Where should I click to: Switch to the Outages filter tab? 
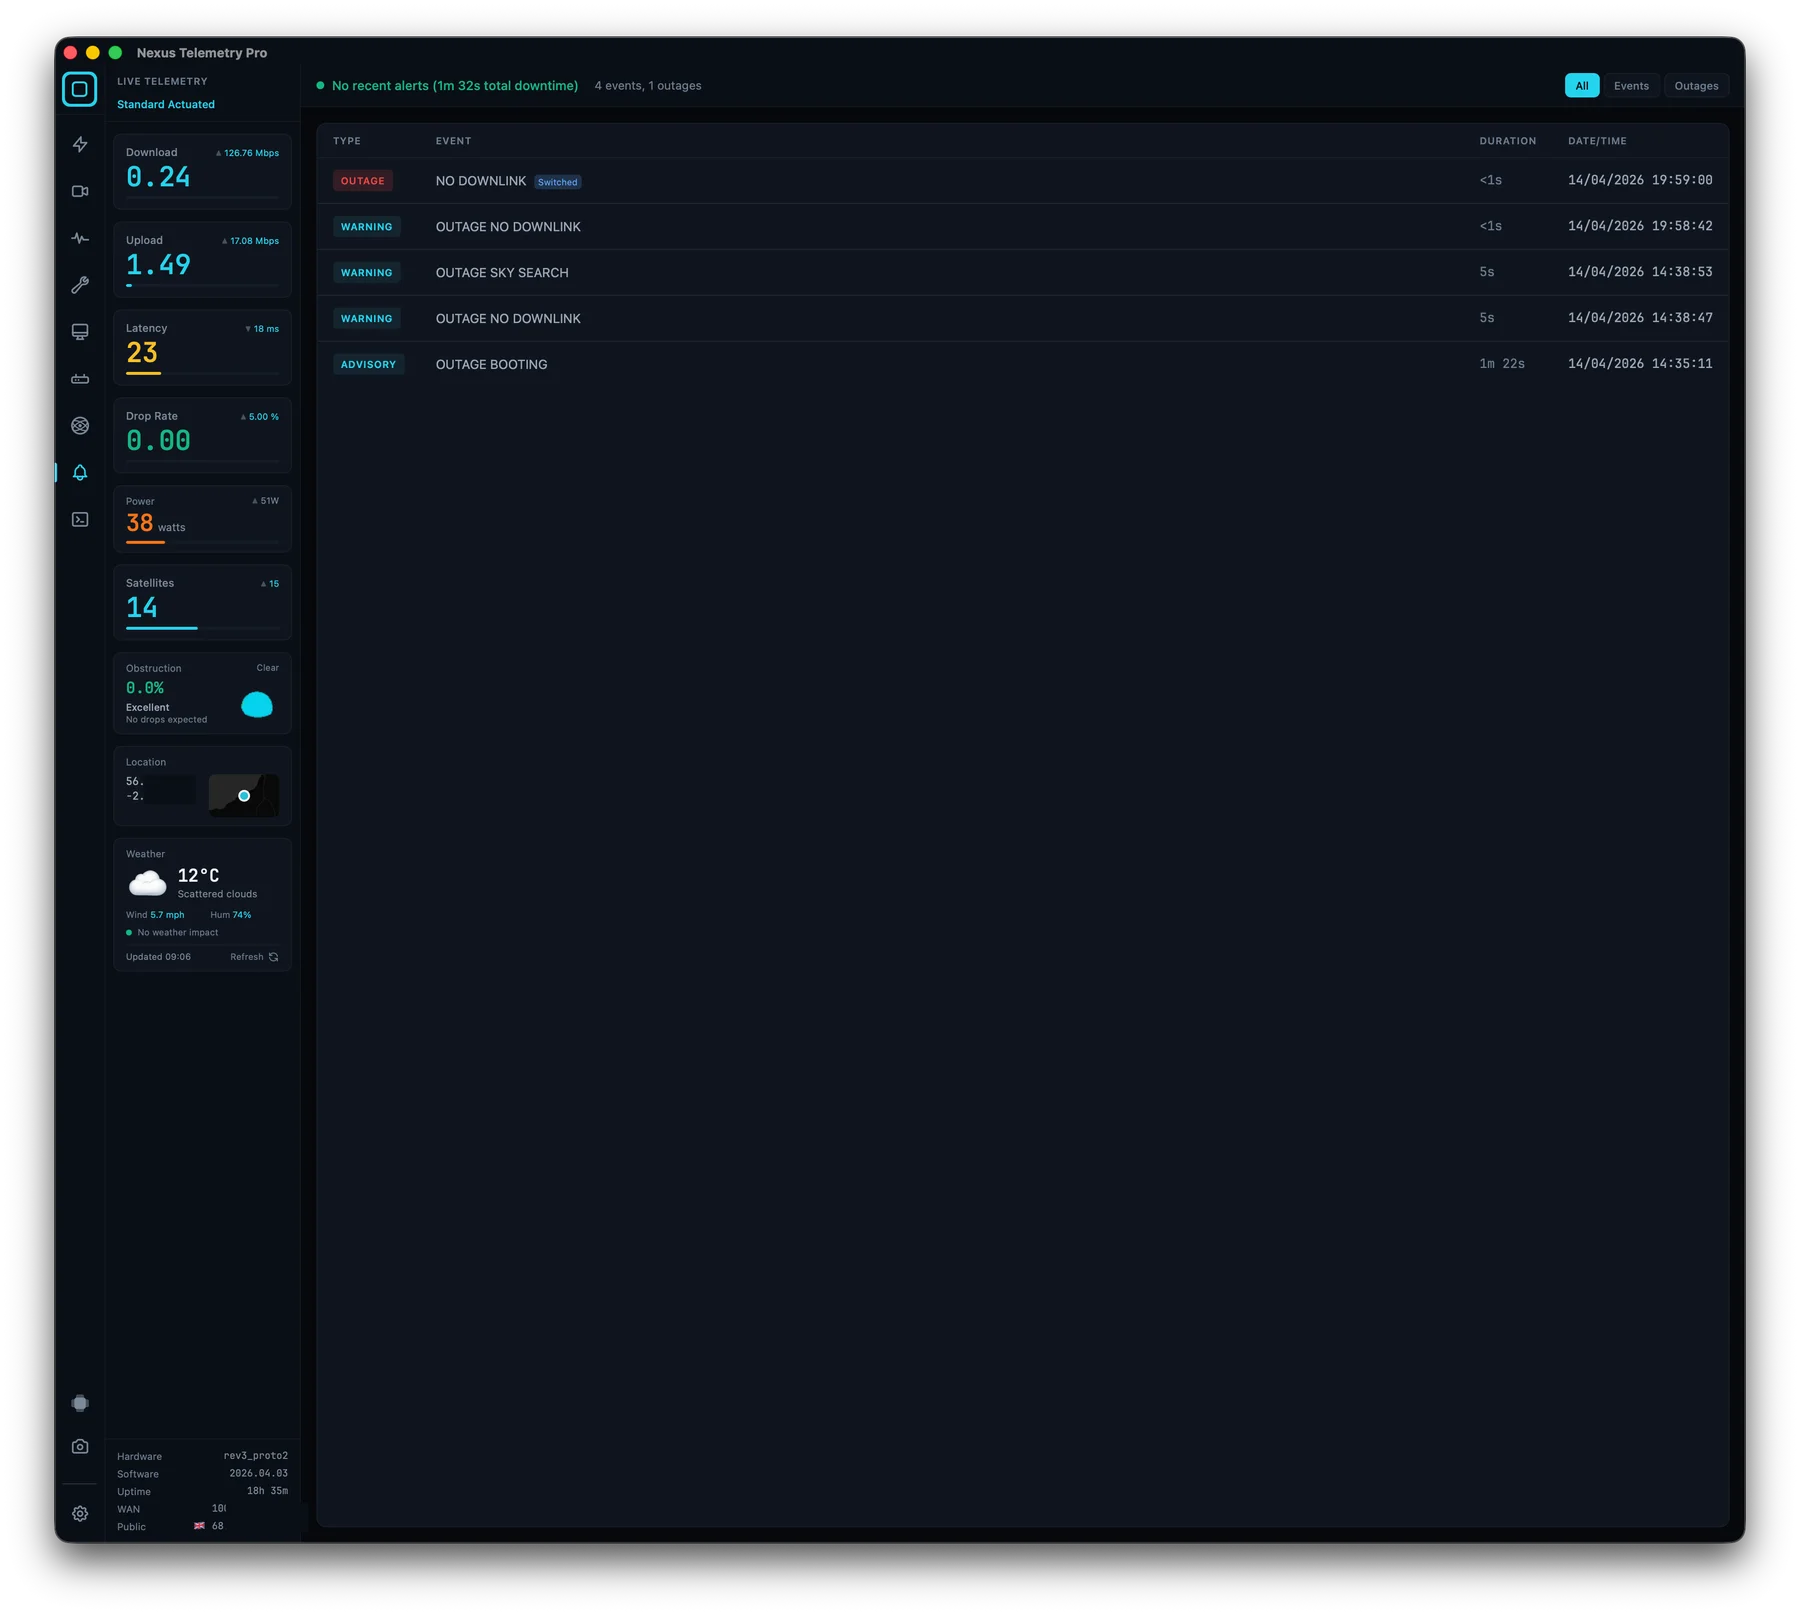click(1696, 85)
